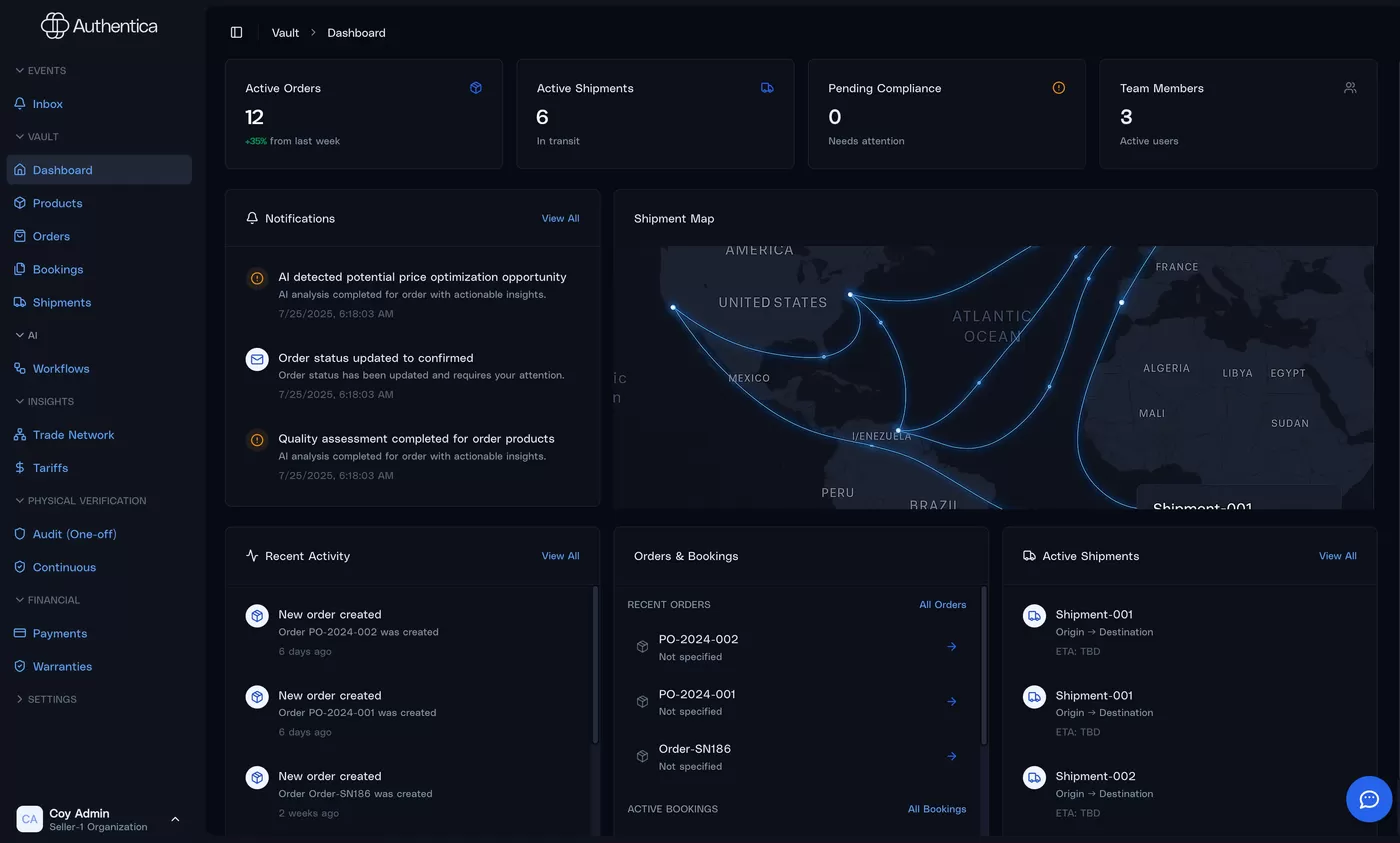Viewport: 1400px width, 843px height.
Task: Open the Shipments section via its truck icon
Action: pos(20,302)
